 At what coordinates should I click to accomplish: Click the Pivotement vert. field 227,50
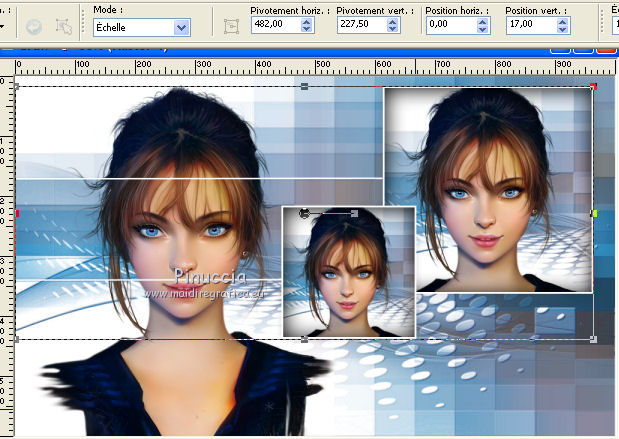pos(362,24)
